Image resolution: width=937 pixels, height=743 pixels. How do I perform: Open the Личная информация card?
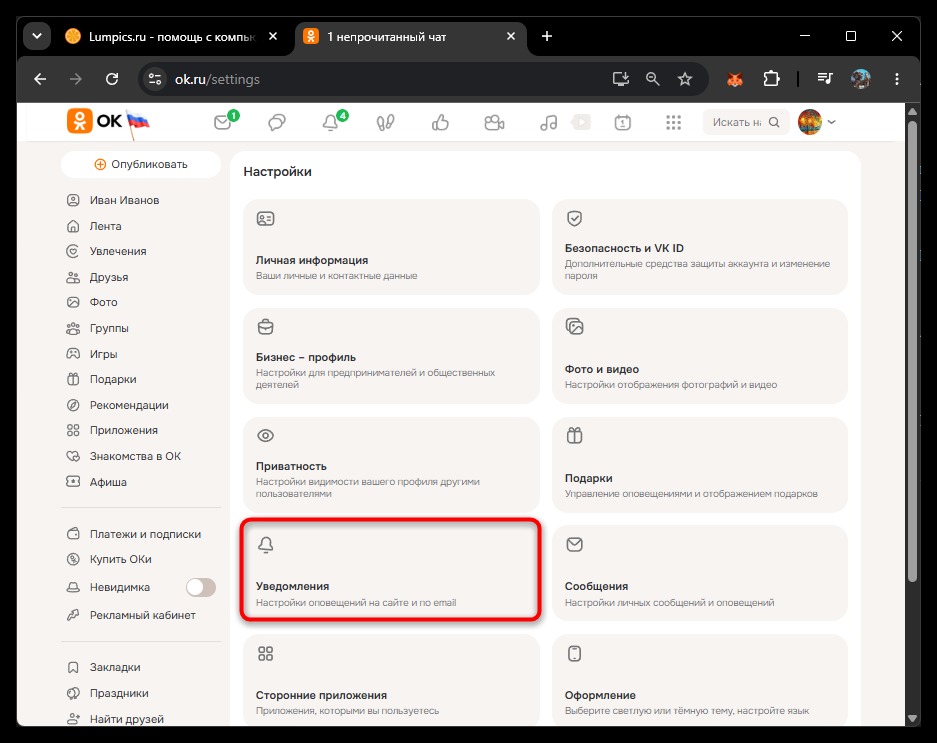tap(391, 247)
